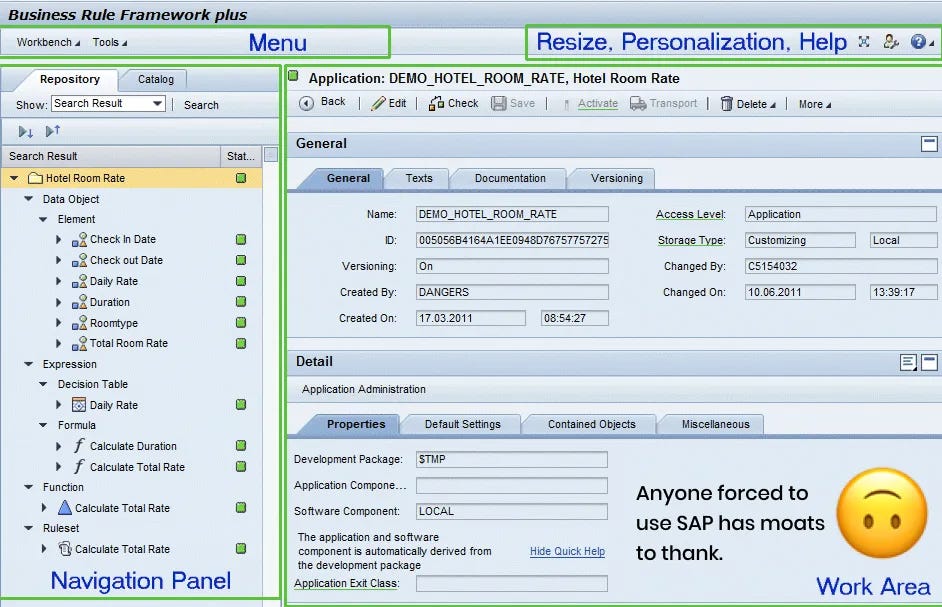Click the Development Package field
The image size is (942, 607).
(x=511, y=459)
